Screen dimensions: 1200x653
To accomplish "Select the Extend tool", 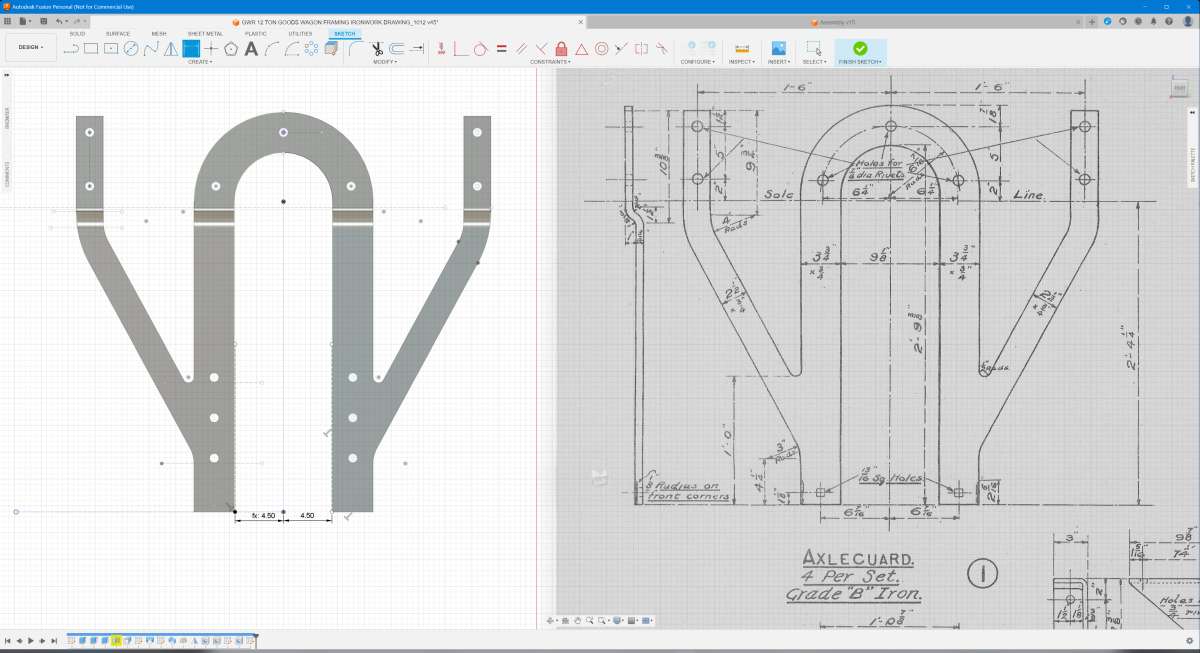I will coord(417,47).
